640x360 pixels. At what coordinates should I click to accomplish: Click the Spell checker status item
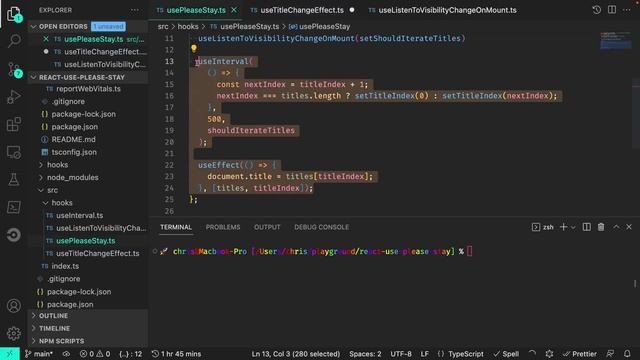point(506,353)
